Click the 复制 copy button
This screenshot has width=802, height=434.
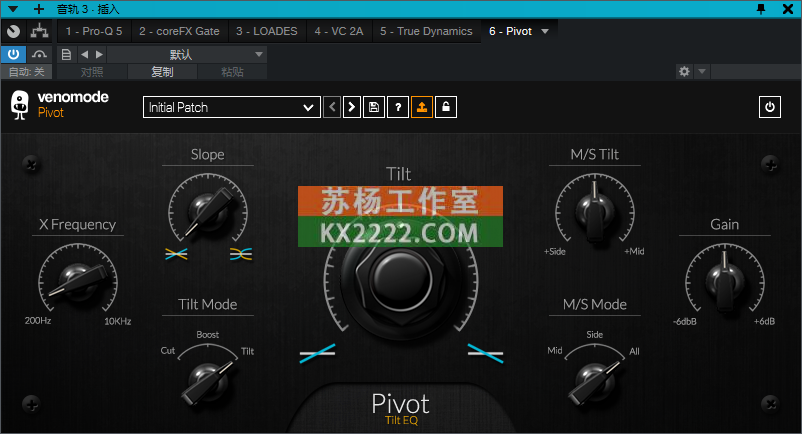[162, 72]
